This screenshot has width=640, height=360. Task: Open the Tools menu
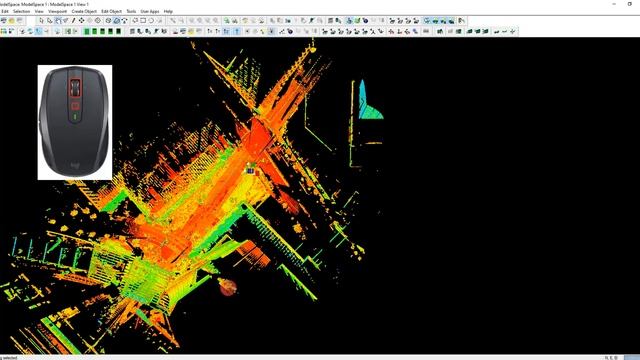coord(131,11)
